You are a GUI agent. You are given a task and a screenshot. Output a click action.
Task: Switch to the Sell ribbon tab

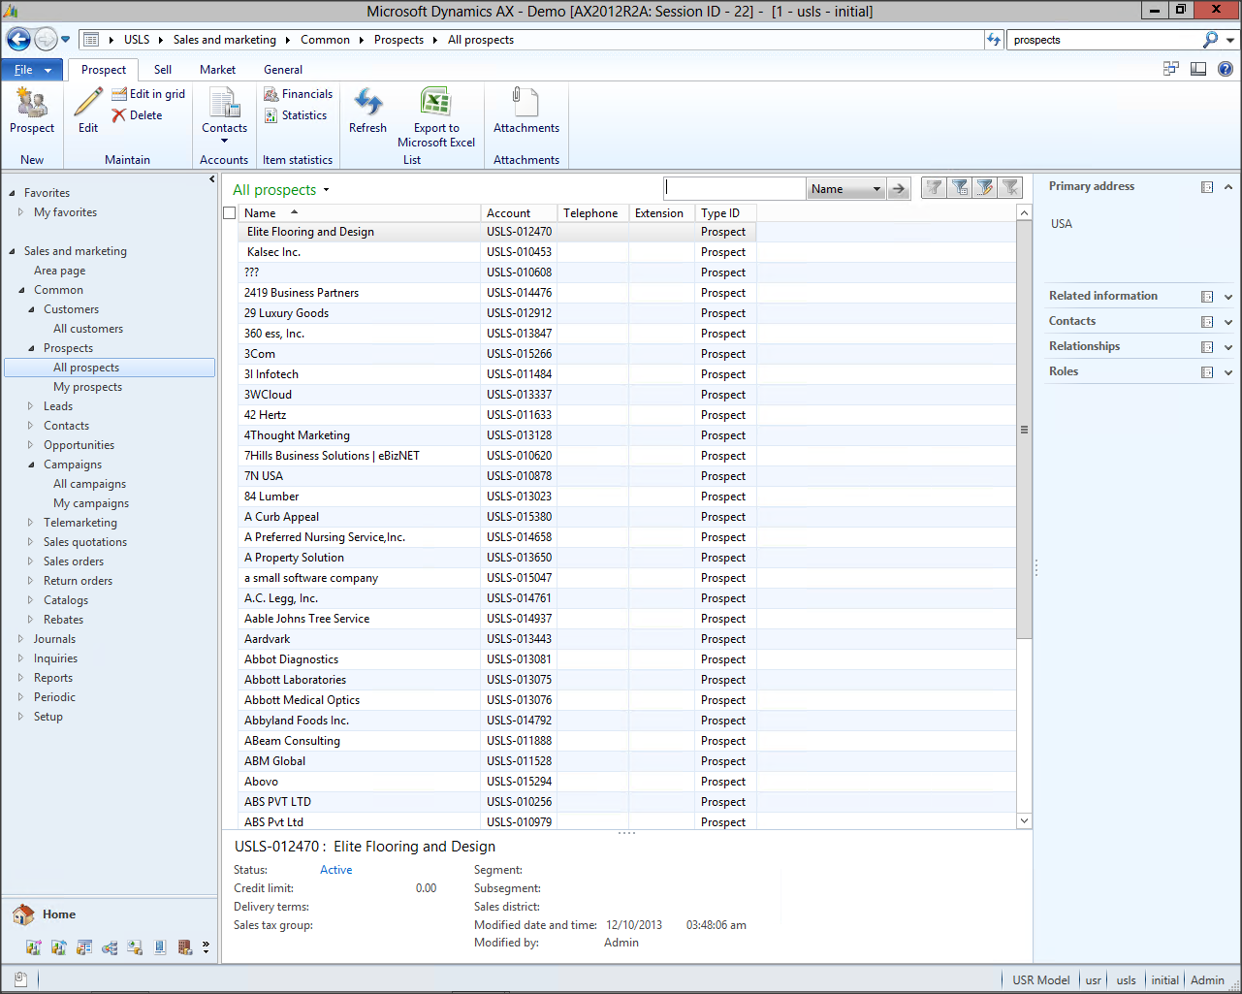(162, 70)
